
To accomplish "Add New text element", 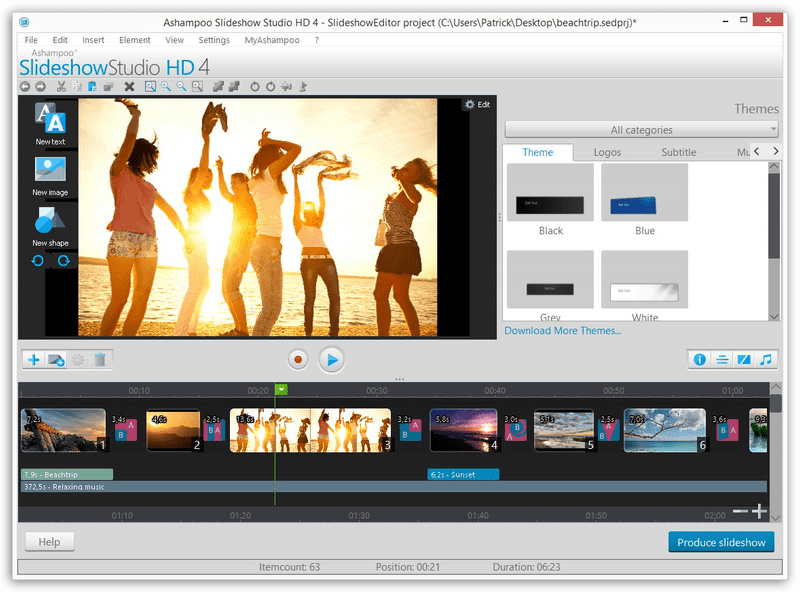I will tap(50, 124).
